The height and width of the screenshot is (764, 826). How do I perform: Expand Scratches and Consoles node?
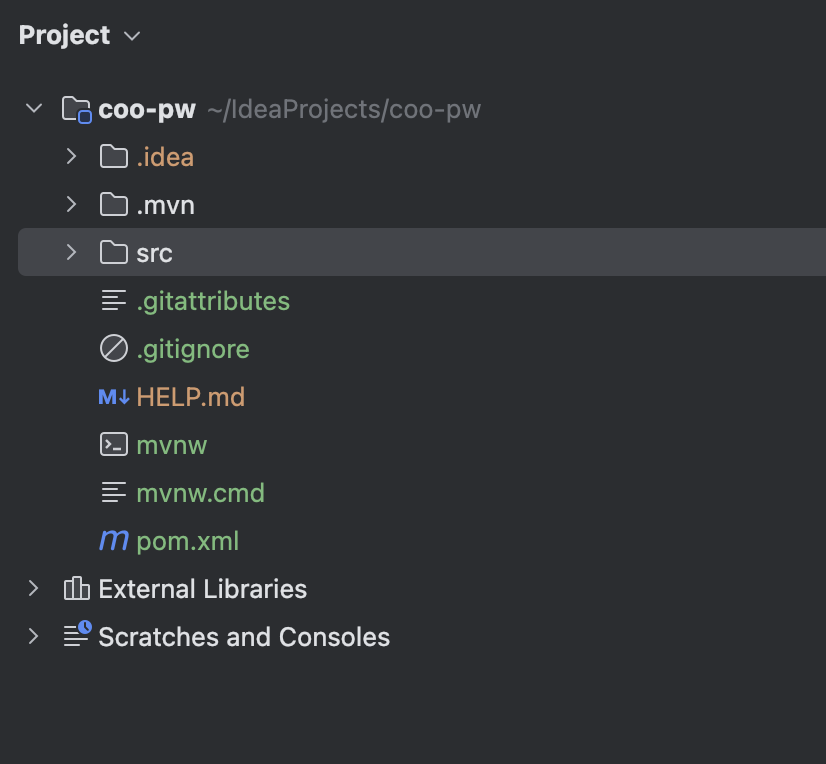coord(34,637)
